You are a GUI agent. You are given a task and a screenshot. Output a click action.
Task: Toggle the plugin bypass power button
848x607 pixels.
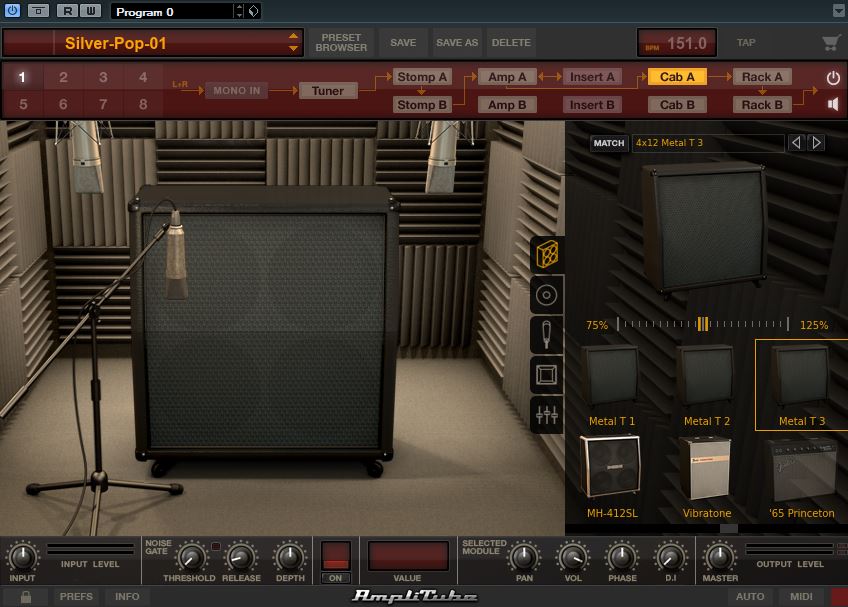12,11
